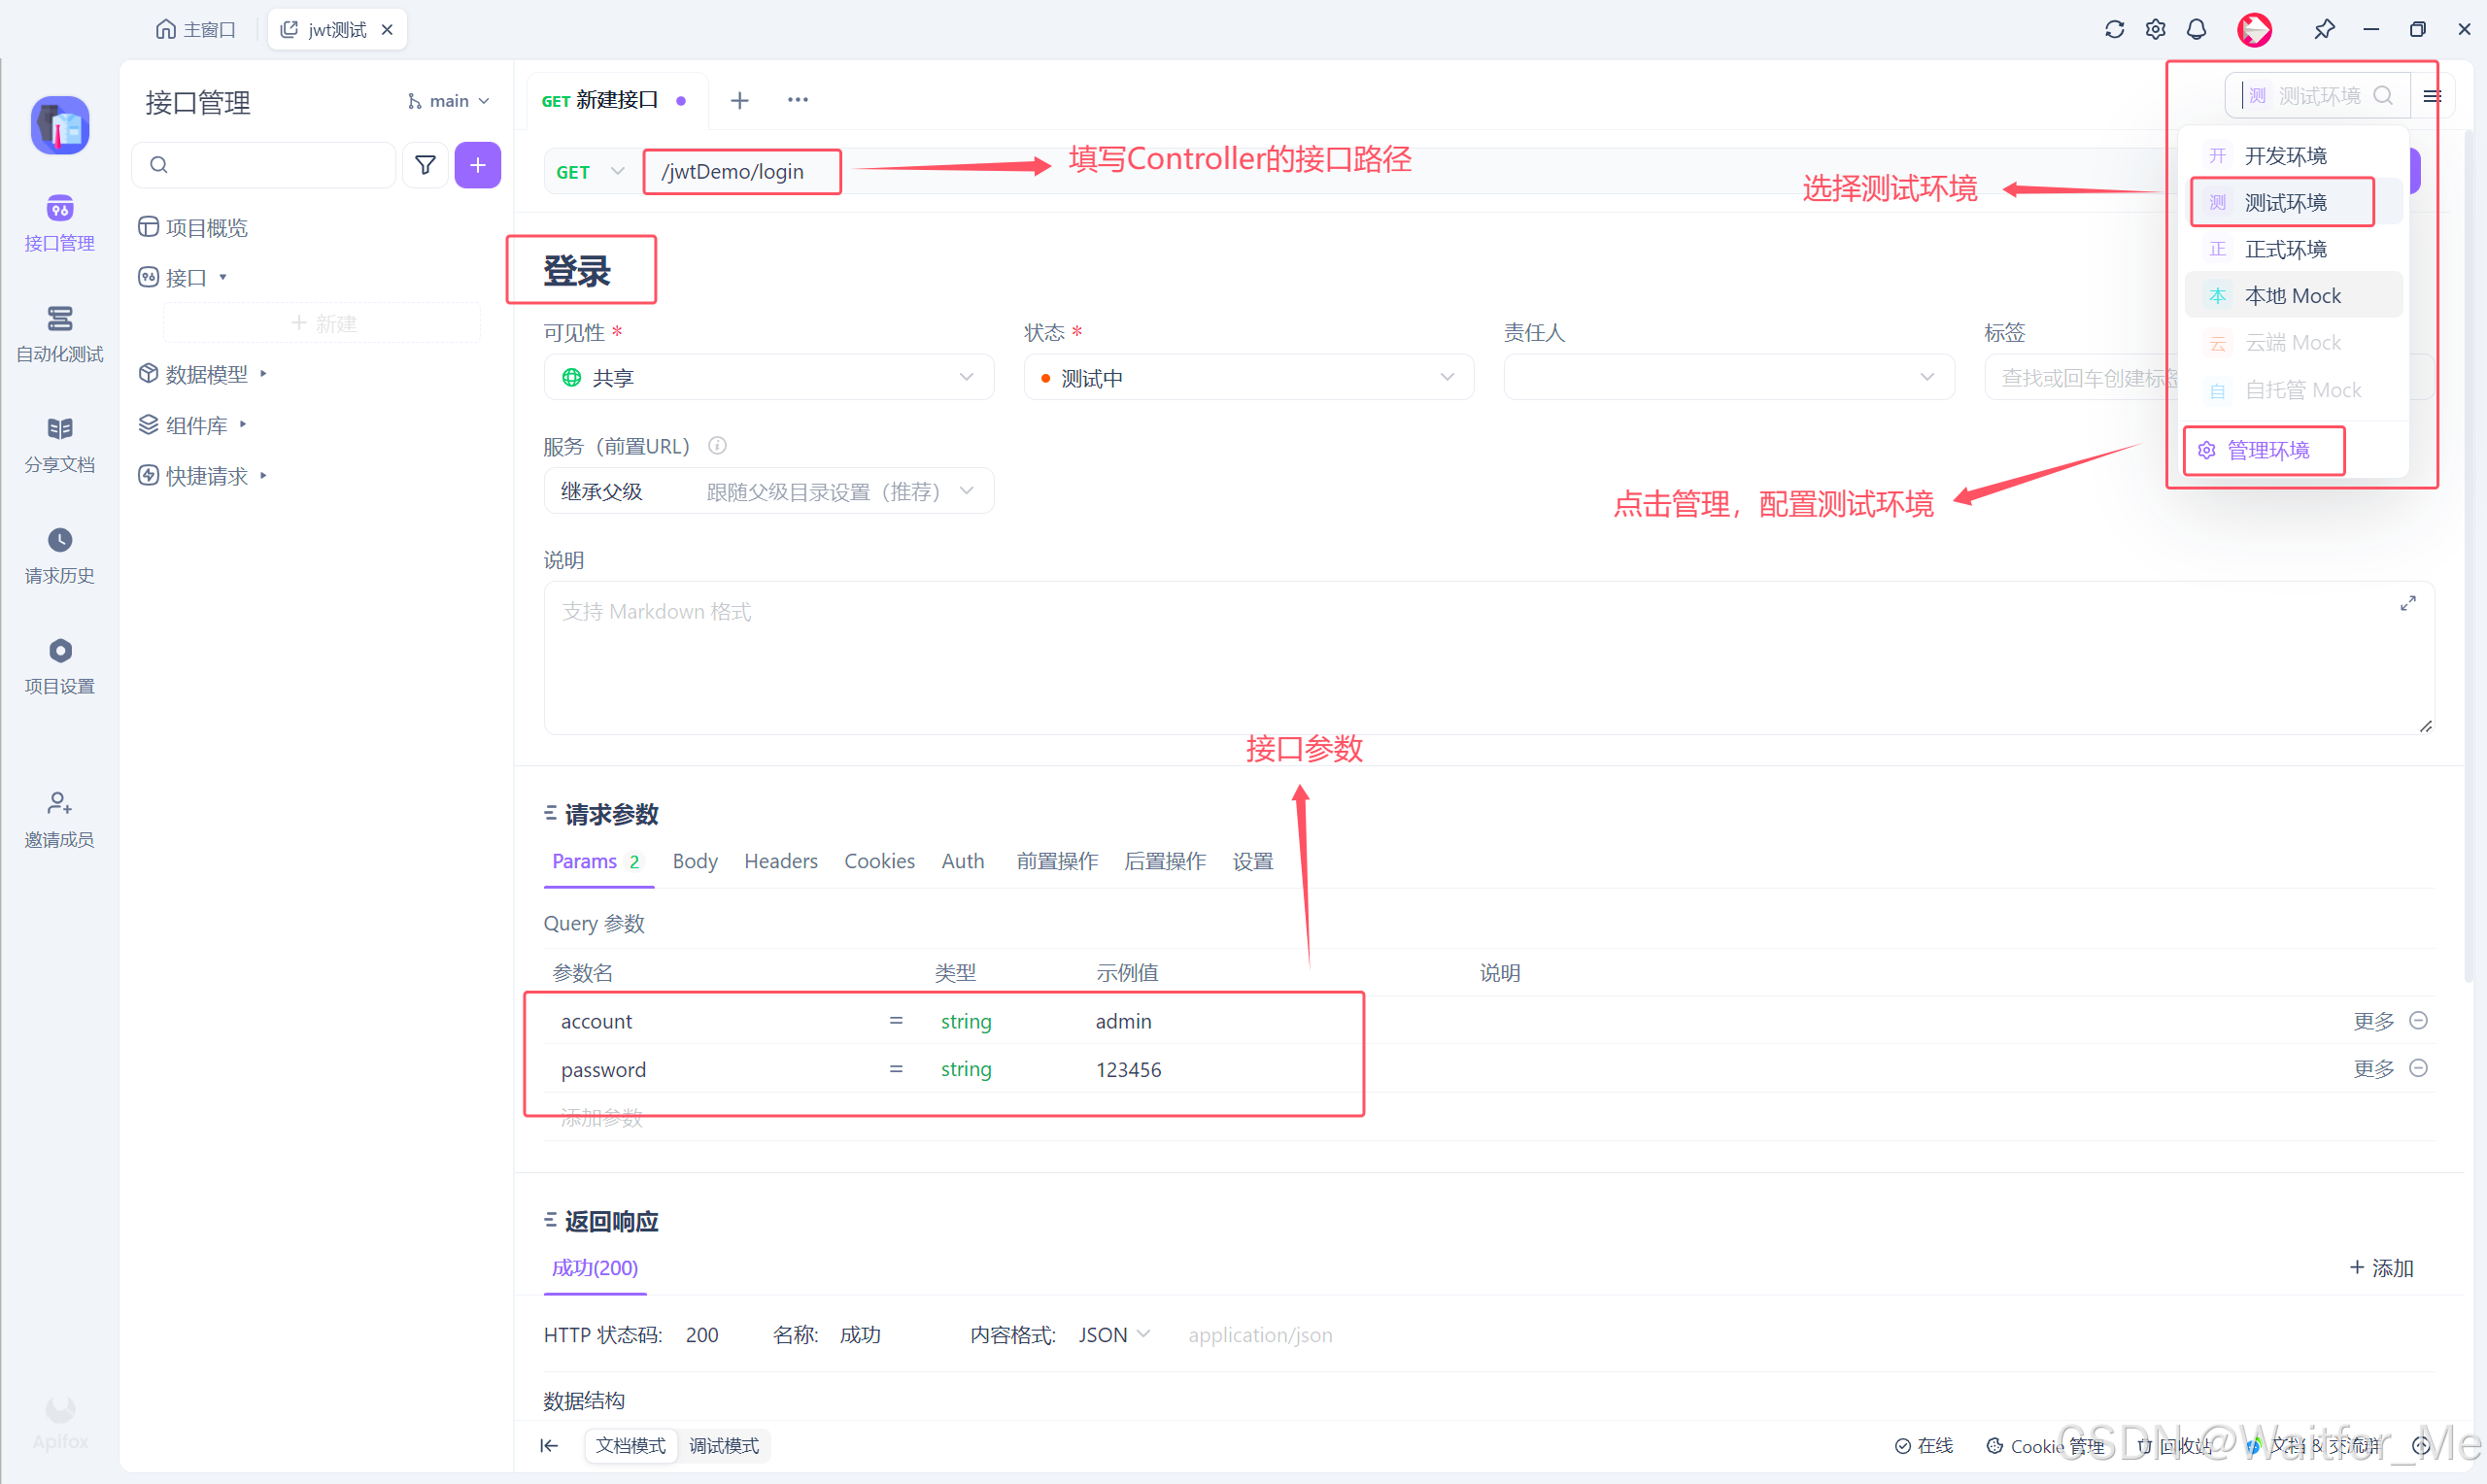Viewport: 2487px width, 1484px height.
Task: Choose 本地 Mock from the environment list
Action: pos(2294,296)
